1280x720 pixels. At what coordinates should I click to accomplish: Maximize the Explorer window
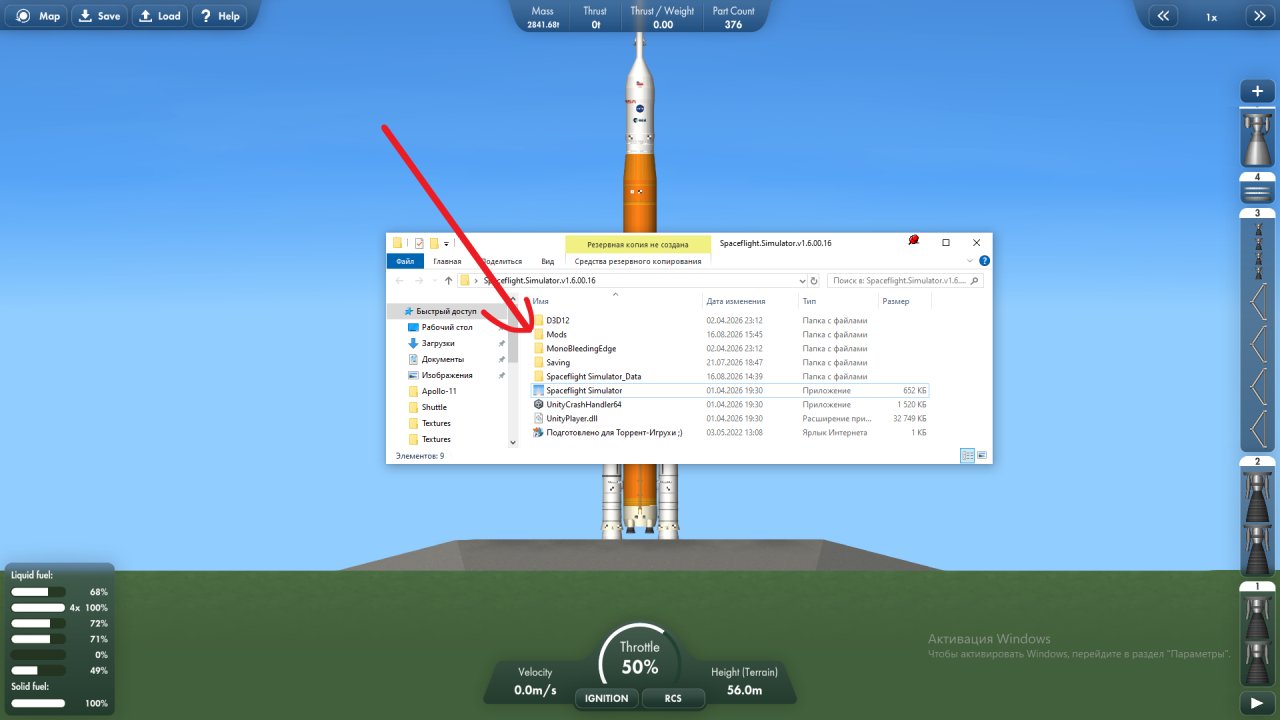[946, 243]
